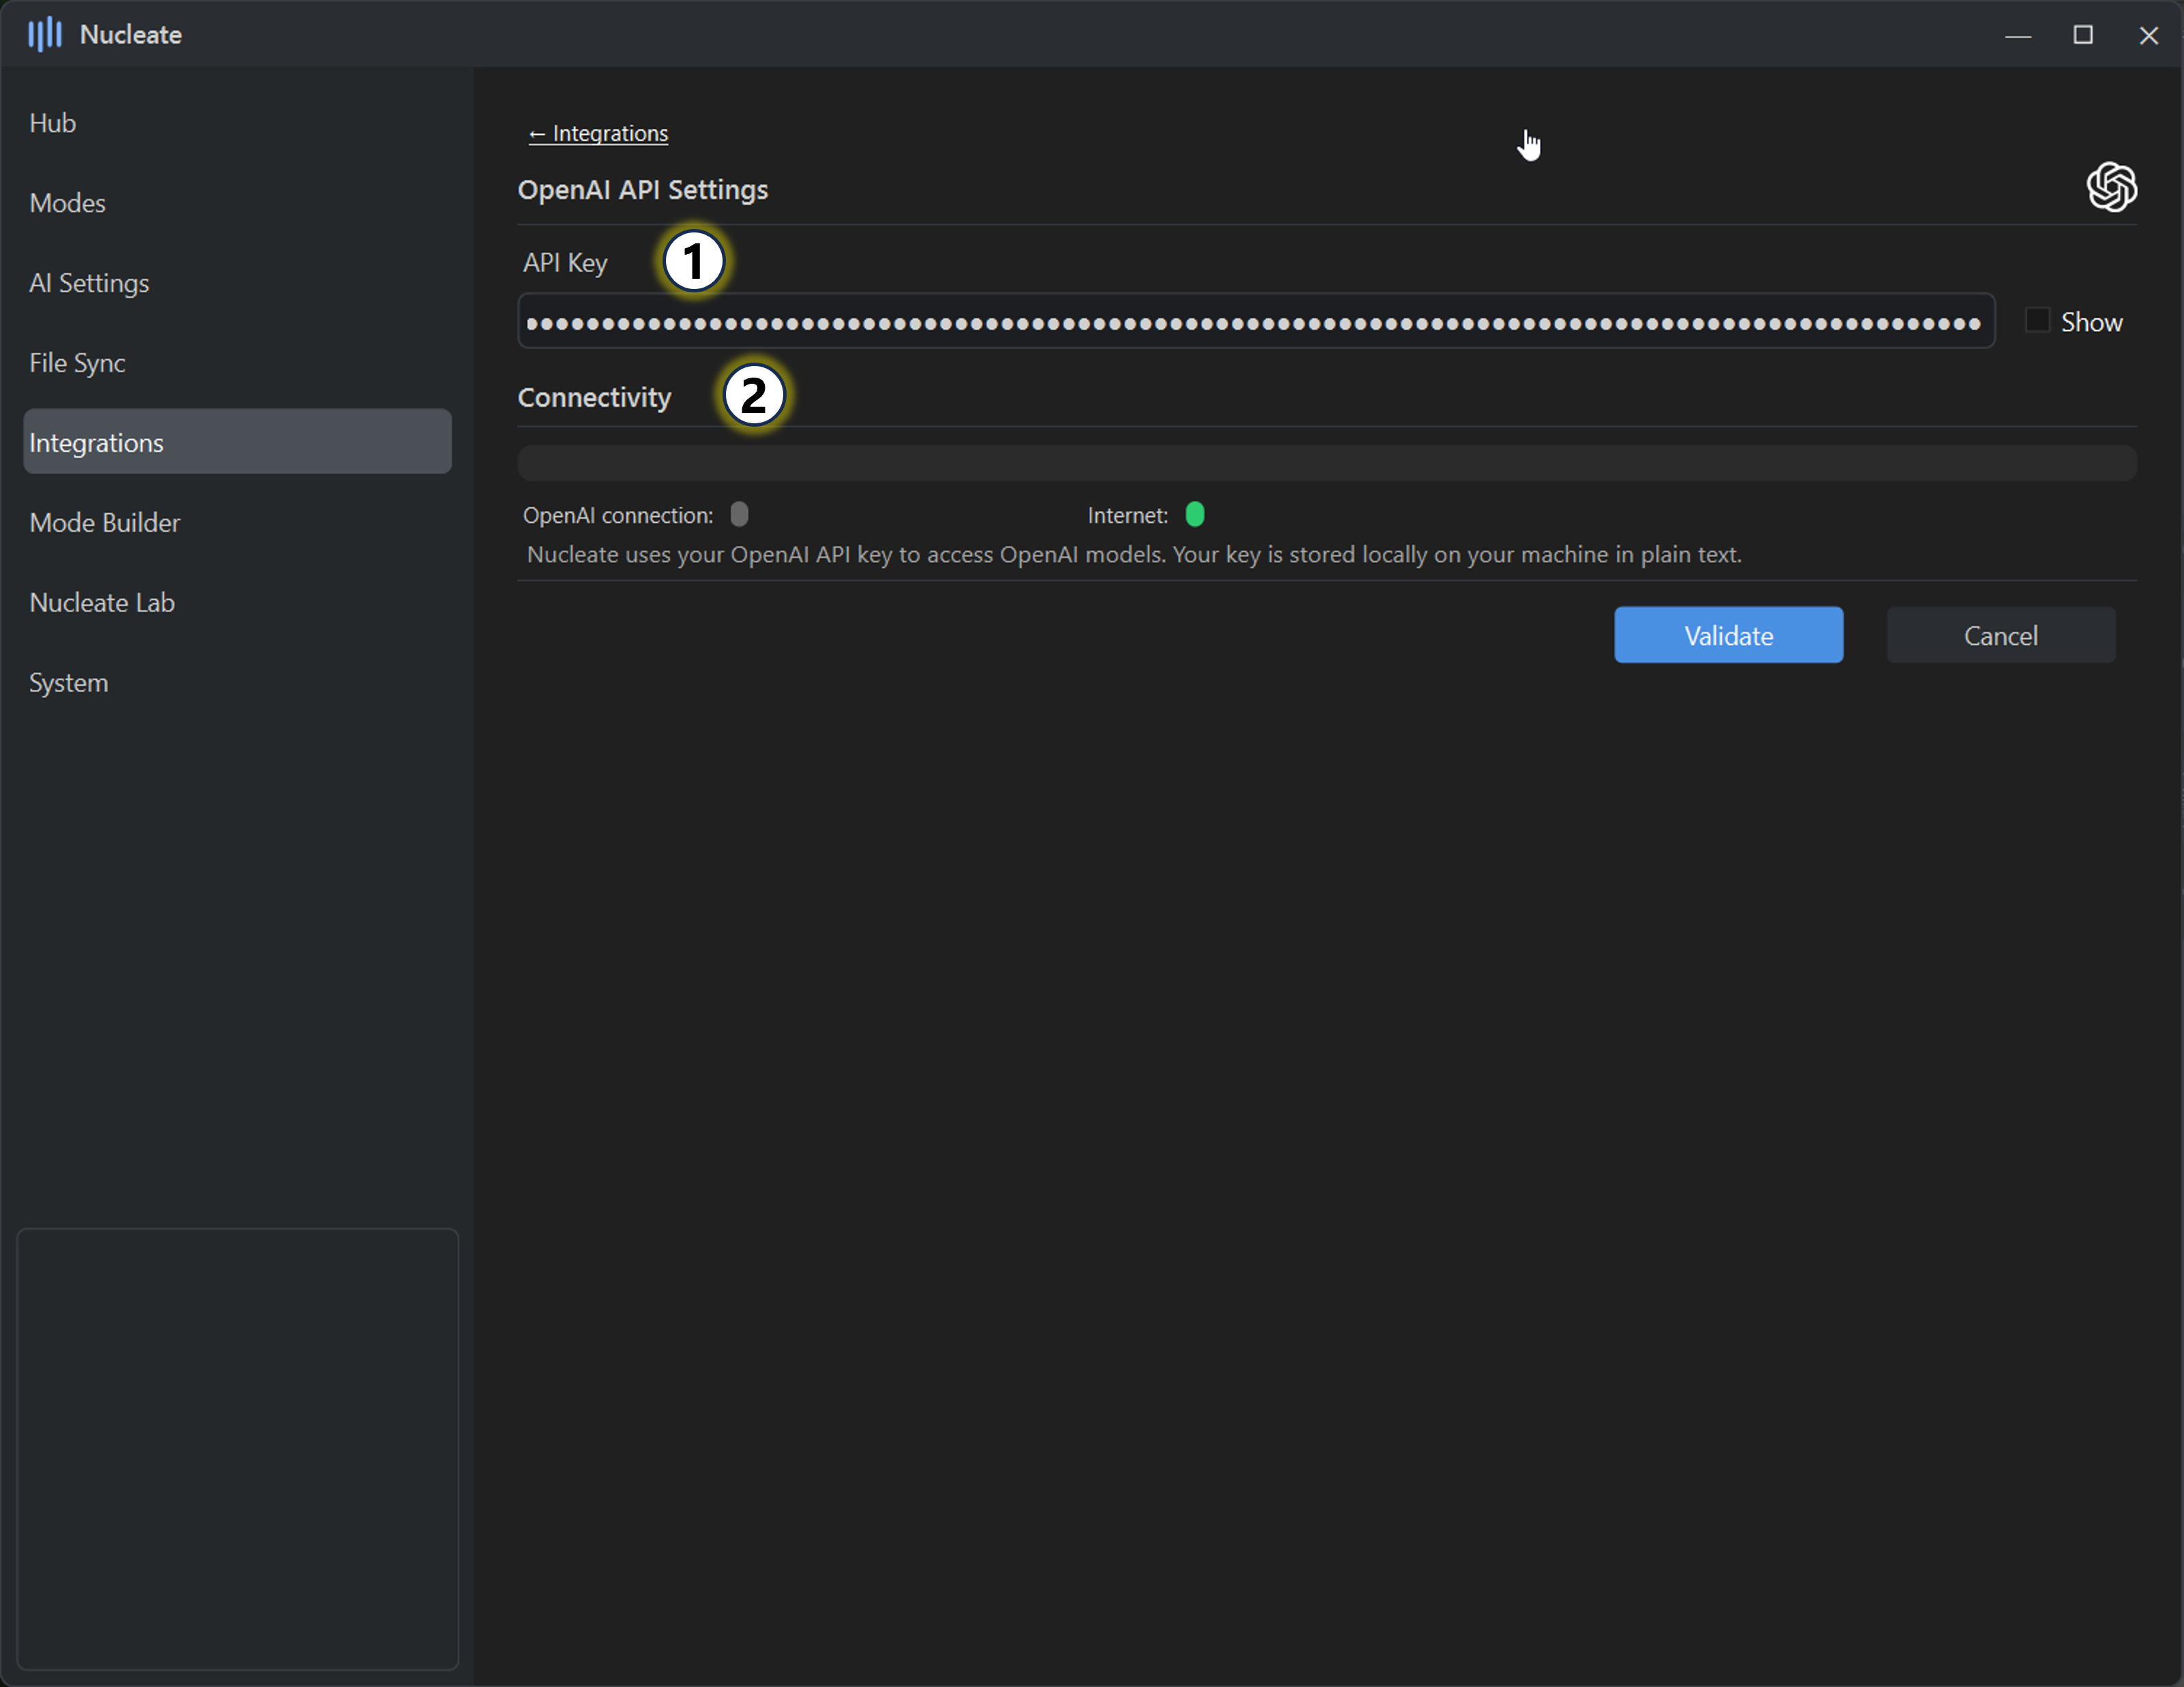Open the Hub sidebar item
2184x1687 pixels.
(53, 123)
